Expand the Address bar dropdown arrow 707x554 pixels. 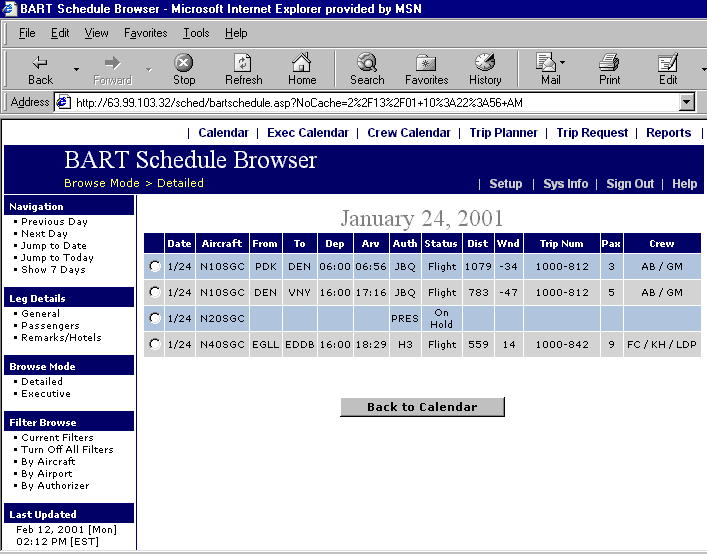pos(686,102)
